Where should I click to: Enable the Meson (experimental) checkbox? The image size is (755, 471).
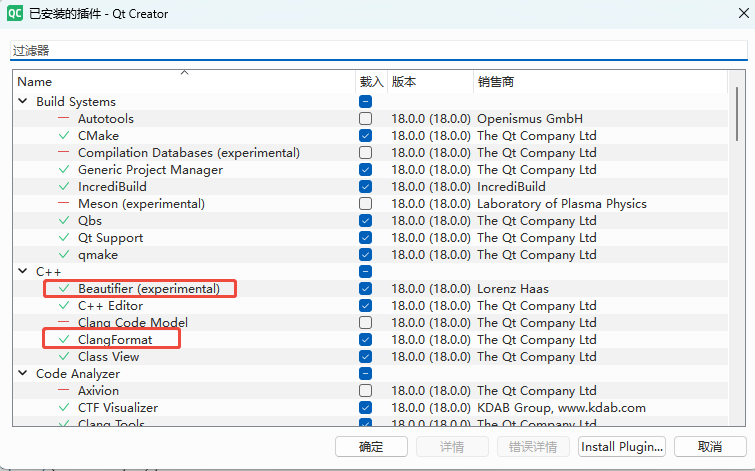[x=365, y=204]
